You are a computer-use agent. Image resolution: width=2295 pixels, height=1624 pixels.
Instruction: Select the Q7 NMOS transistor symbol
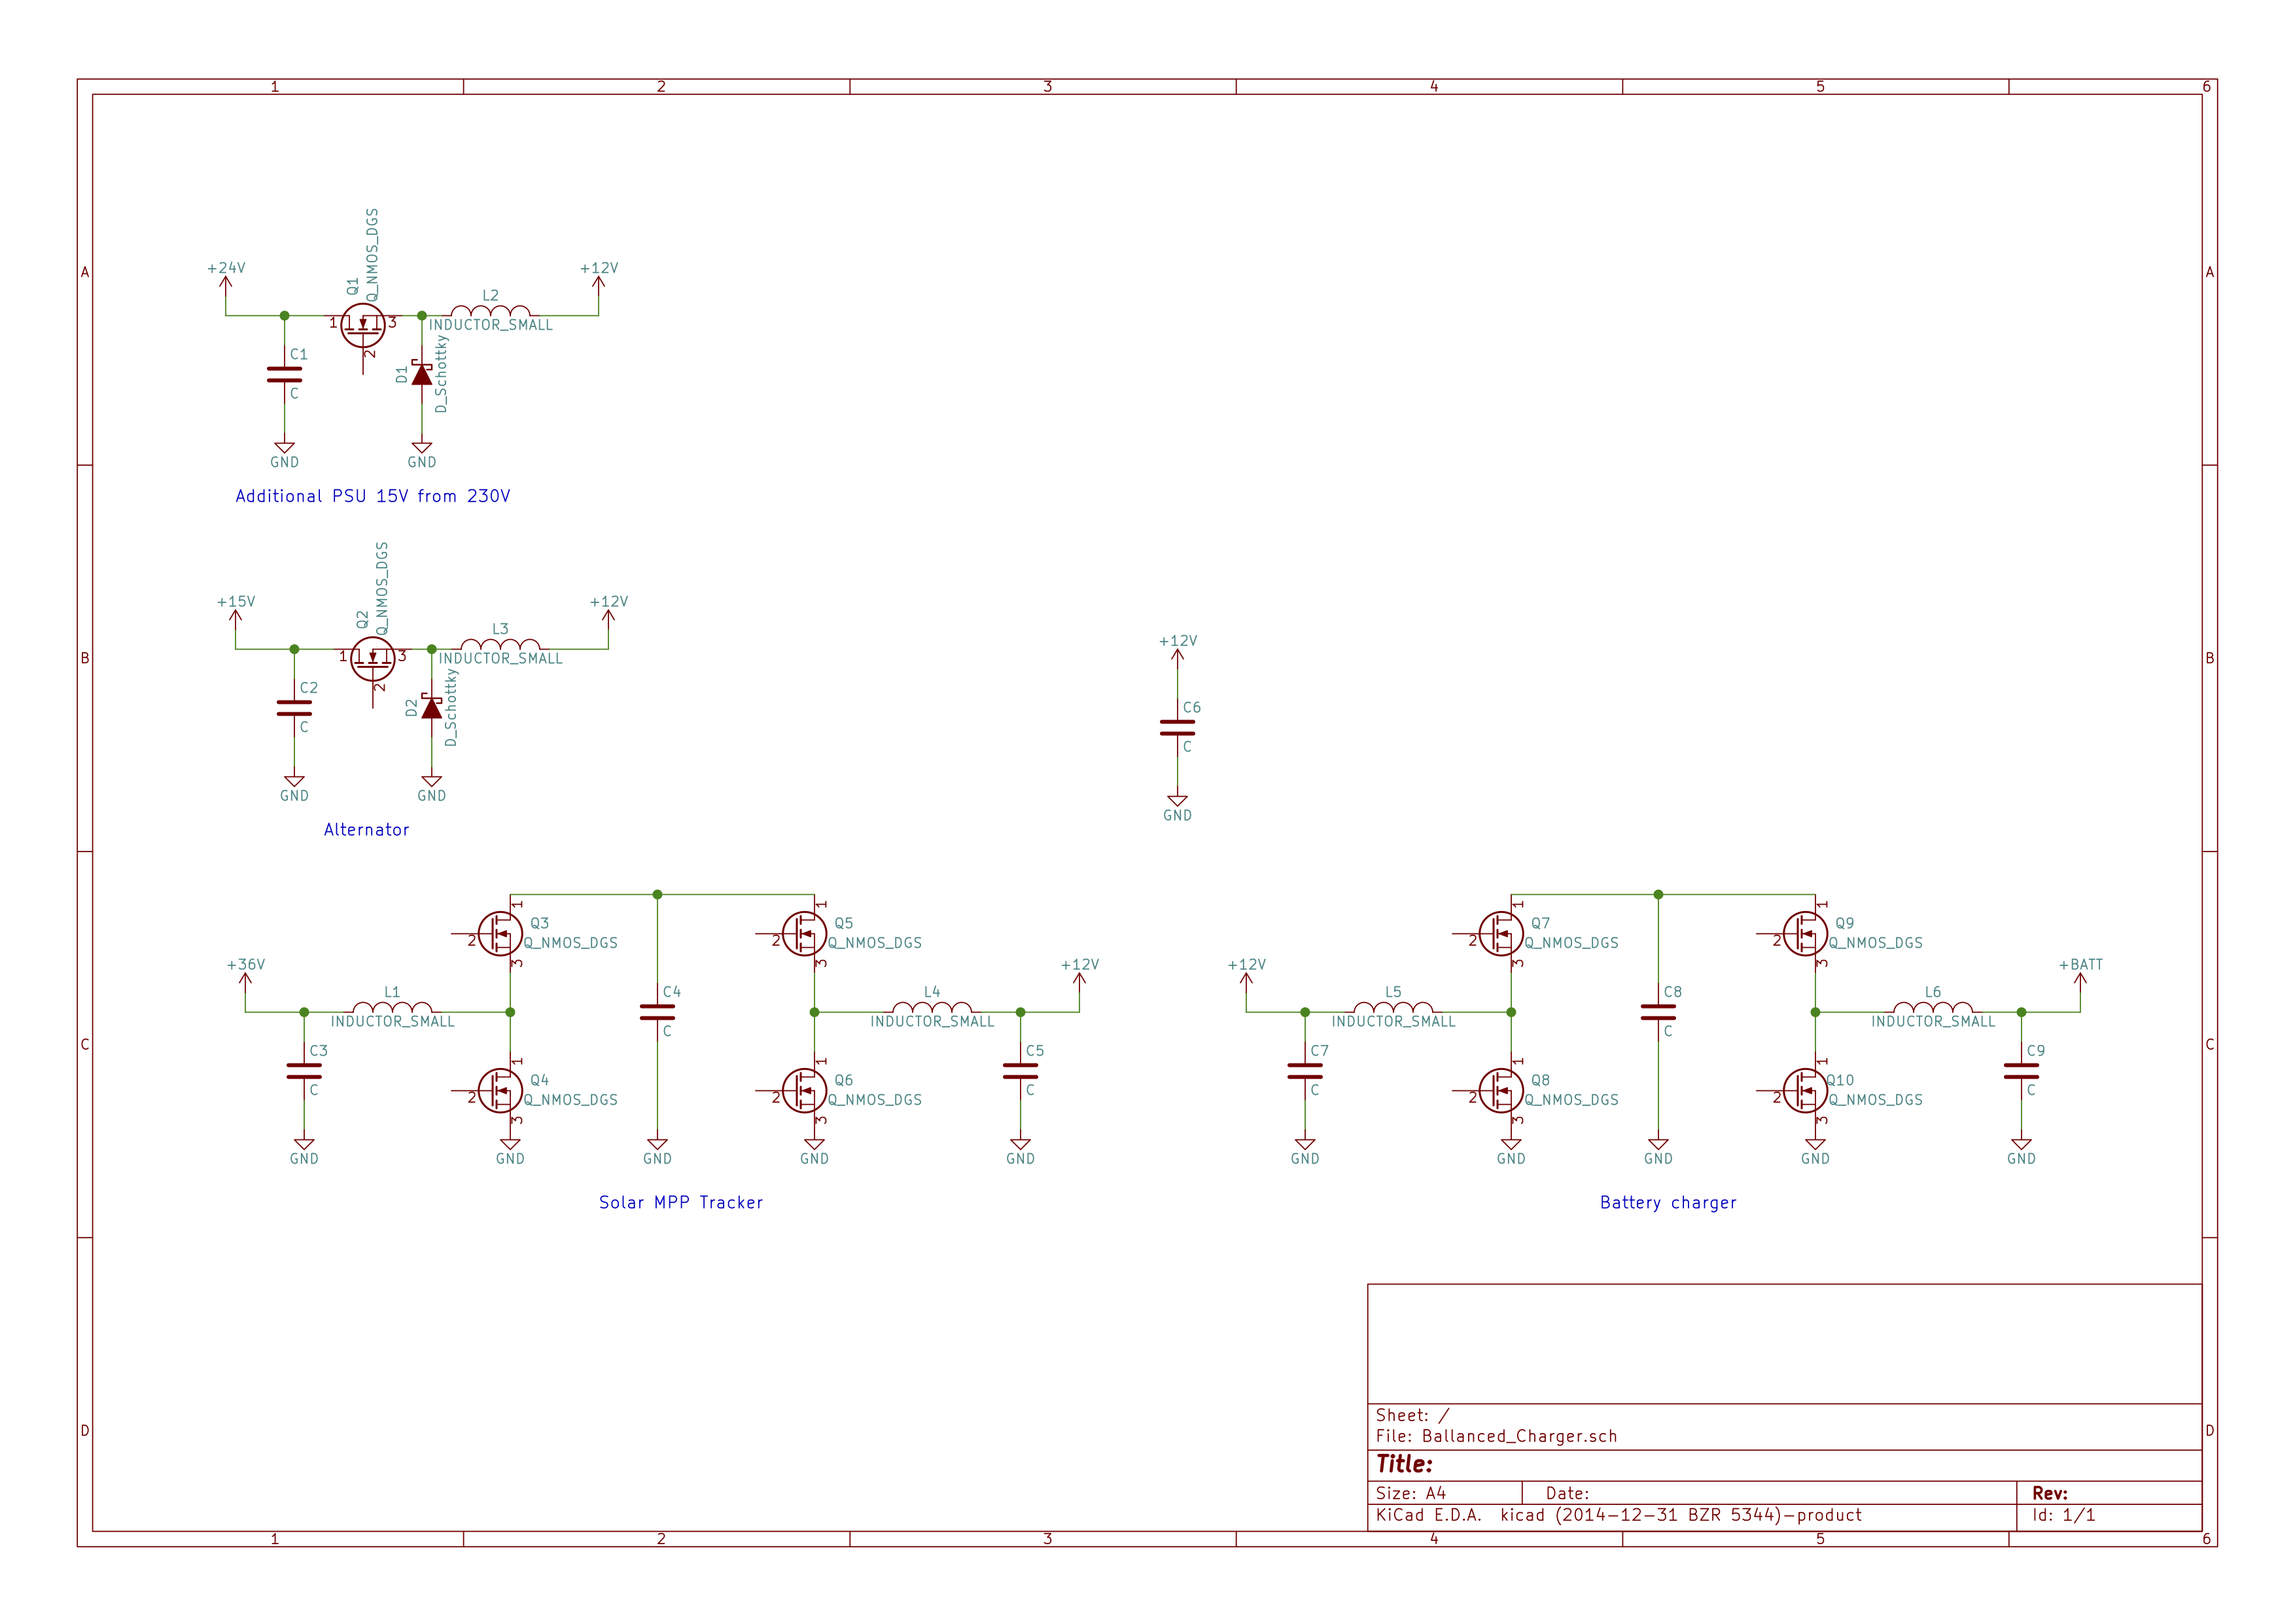(x=1501, y=934)
